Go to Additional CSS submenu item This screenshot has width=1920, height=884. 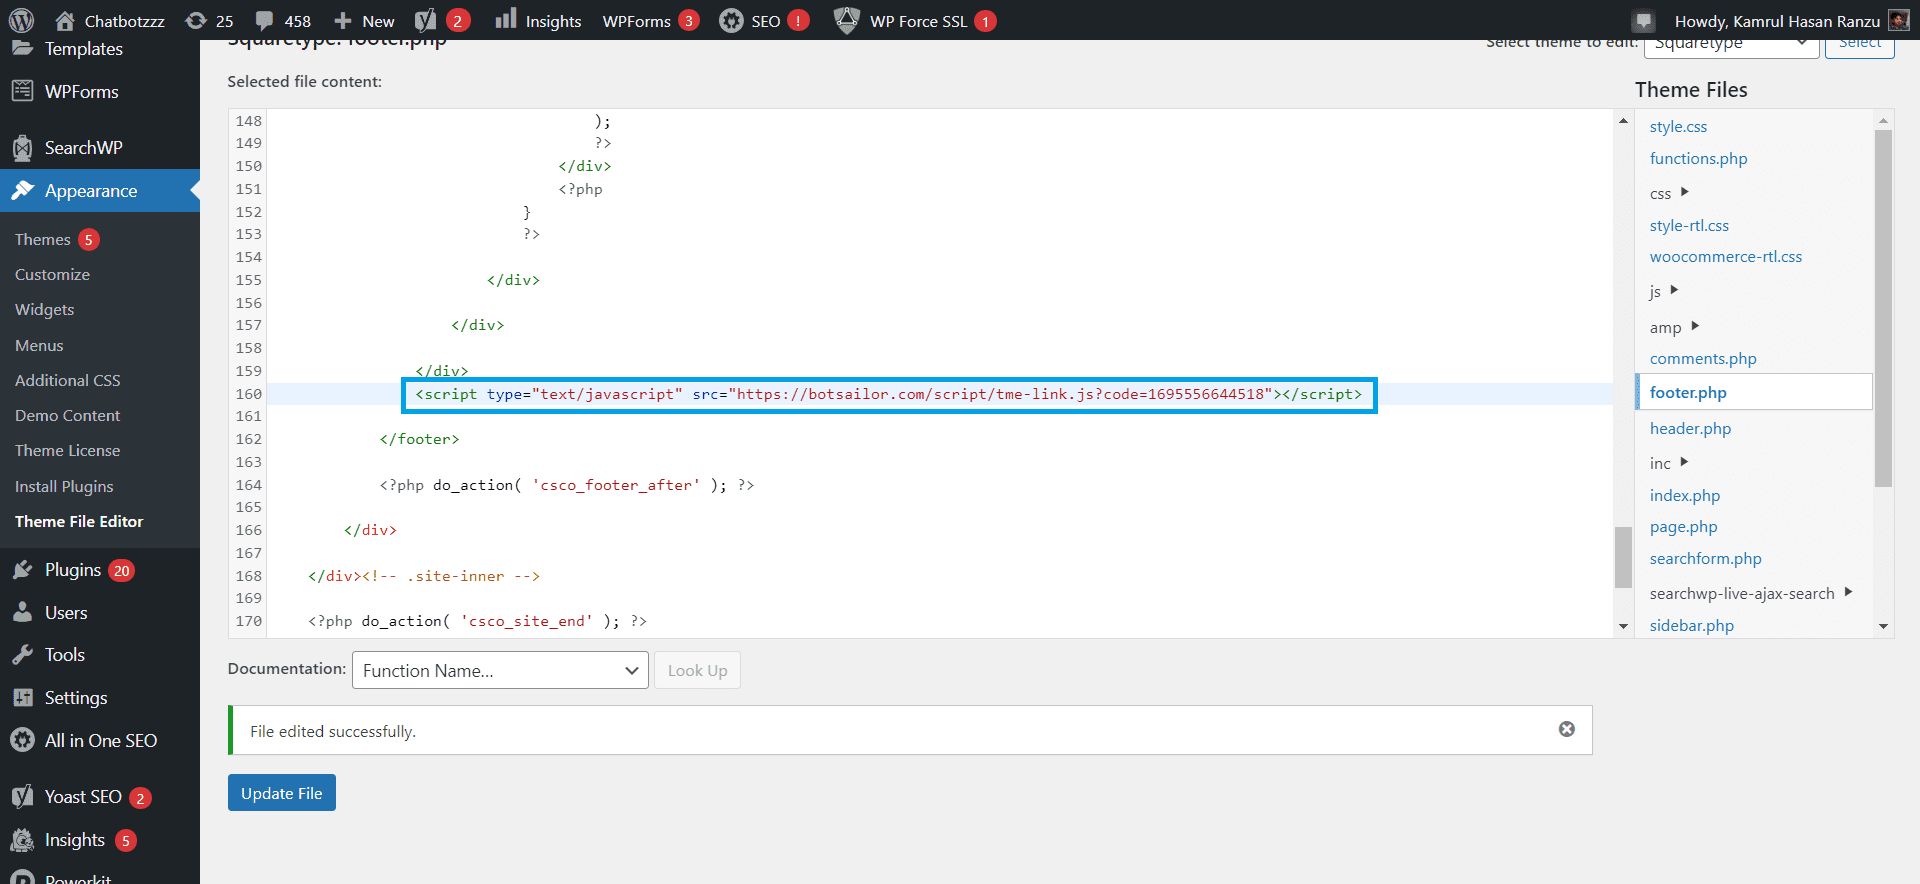pos(67,380)
